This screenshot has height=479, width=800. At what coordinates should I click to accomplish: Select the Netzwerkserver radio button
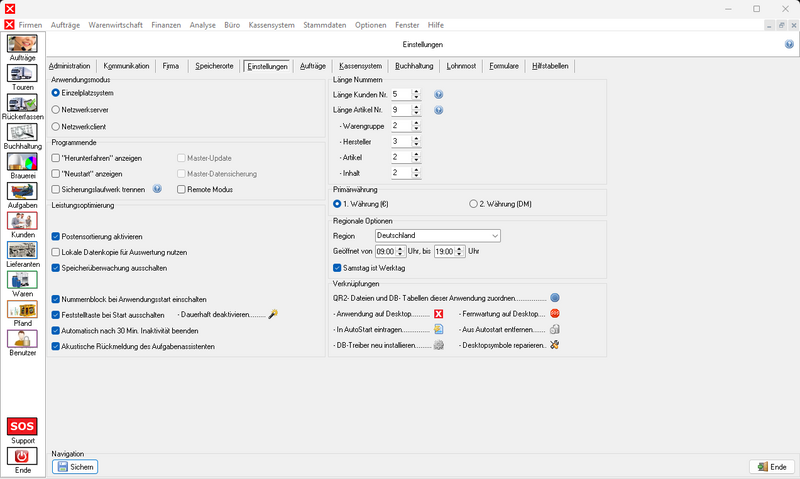point(56,110)
